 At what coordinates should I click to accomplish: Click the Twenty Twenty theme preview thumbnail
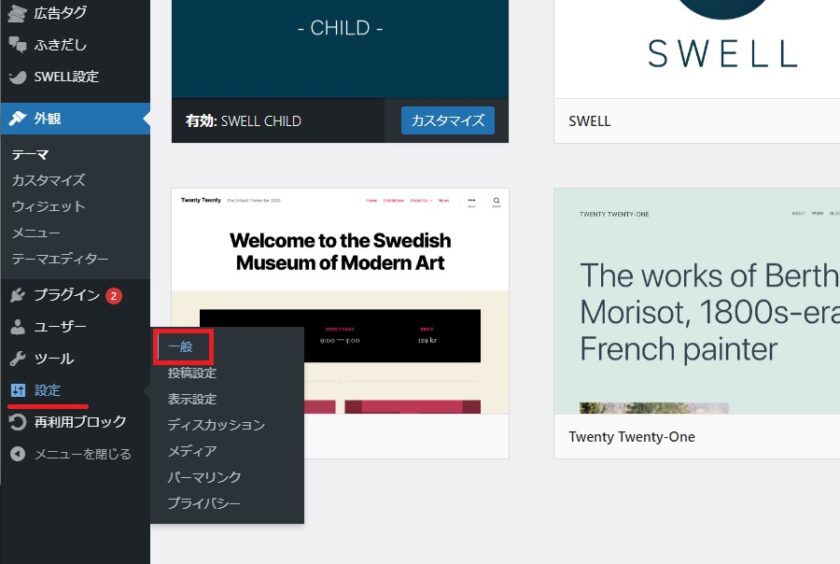point(340,301)
